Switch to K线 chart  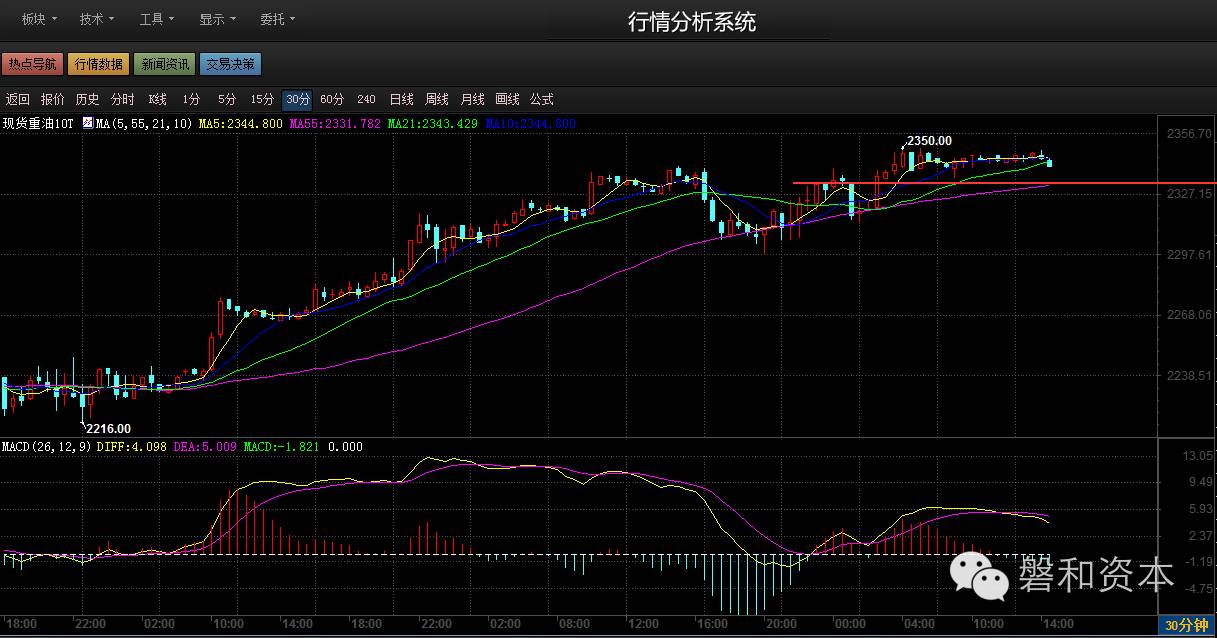tap(157, 99)
